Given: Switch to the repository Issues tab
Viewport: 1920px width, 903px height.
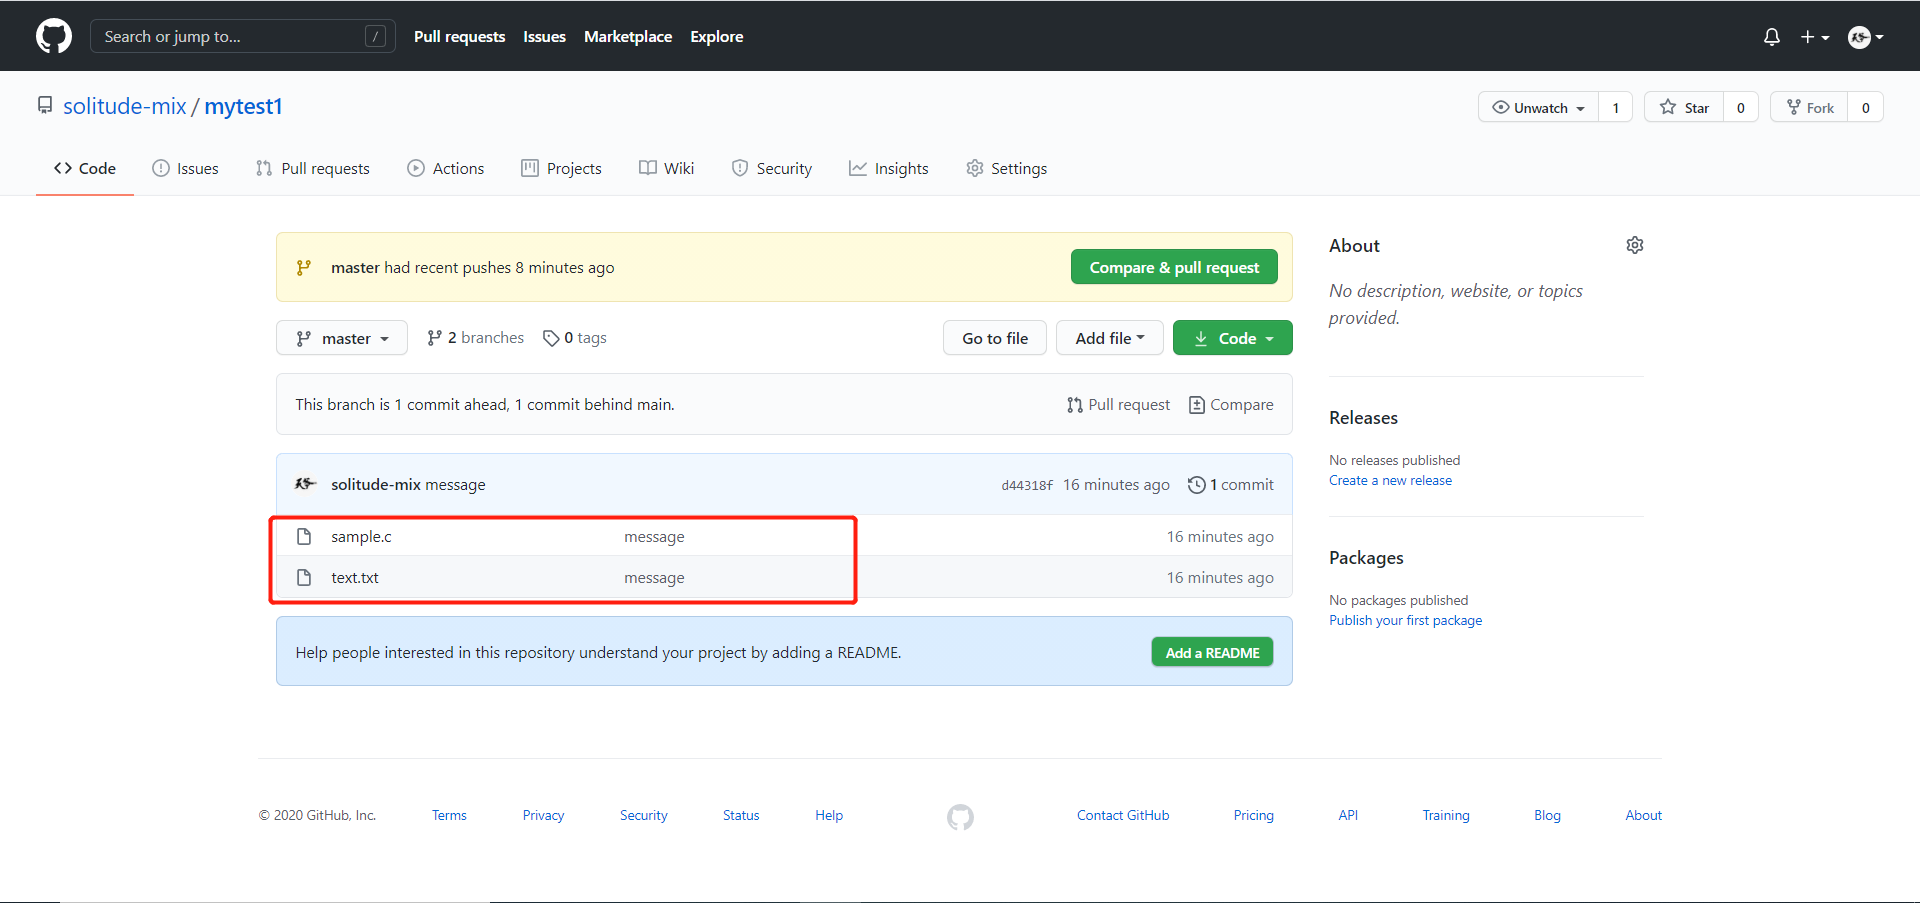Looking at the screenshot, I should pos(185,168).
